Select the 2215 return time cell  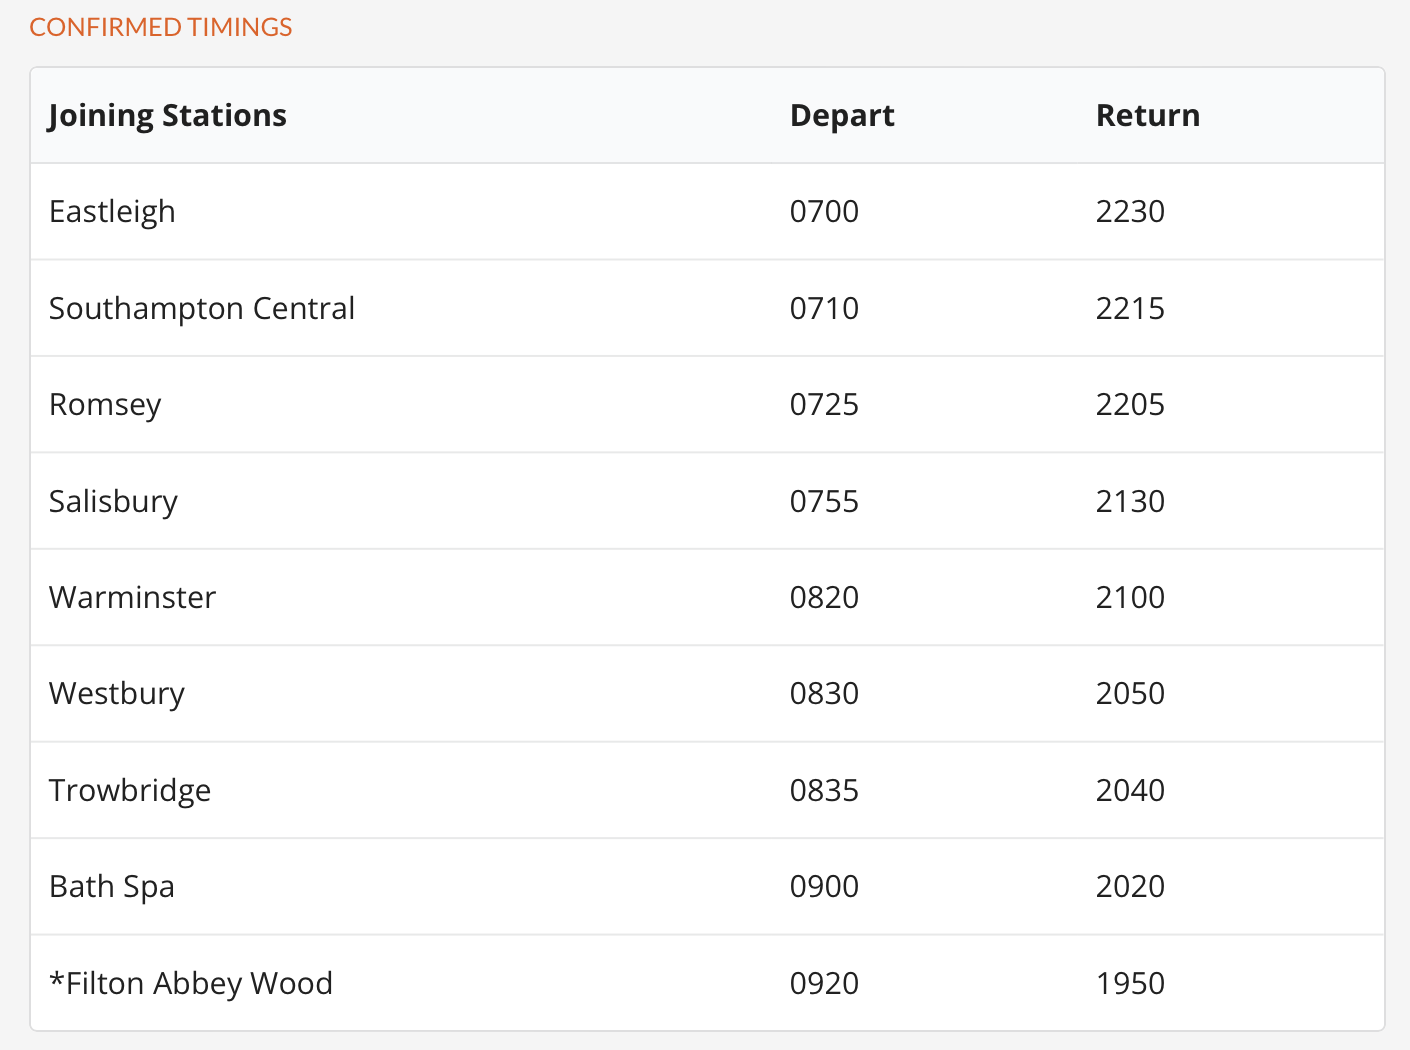(1130, 308)
